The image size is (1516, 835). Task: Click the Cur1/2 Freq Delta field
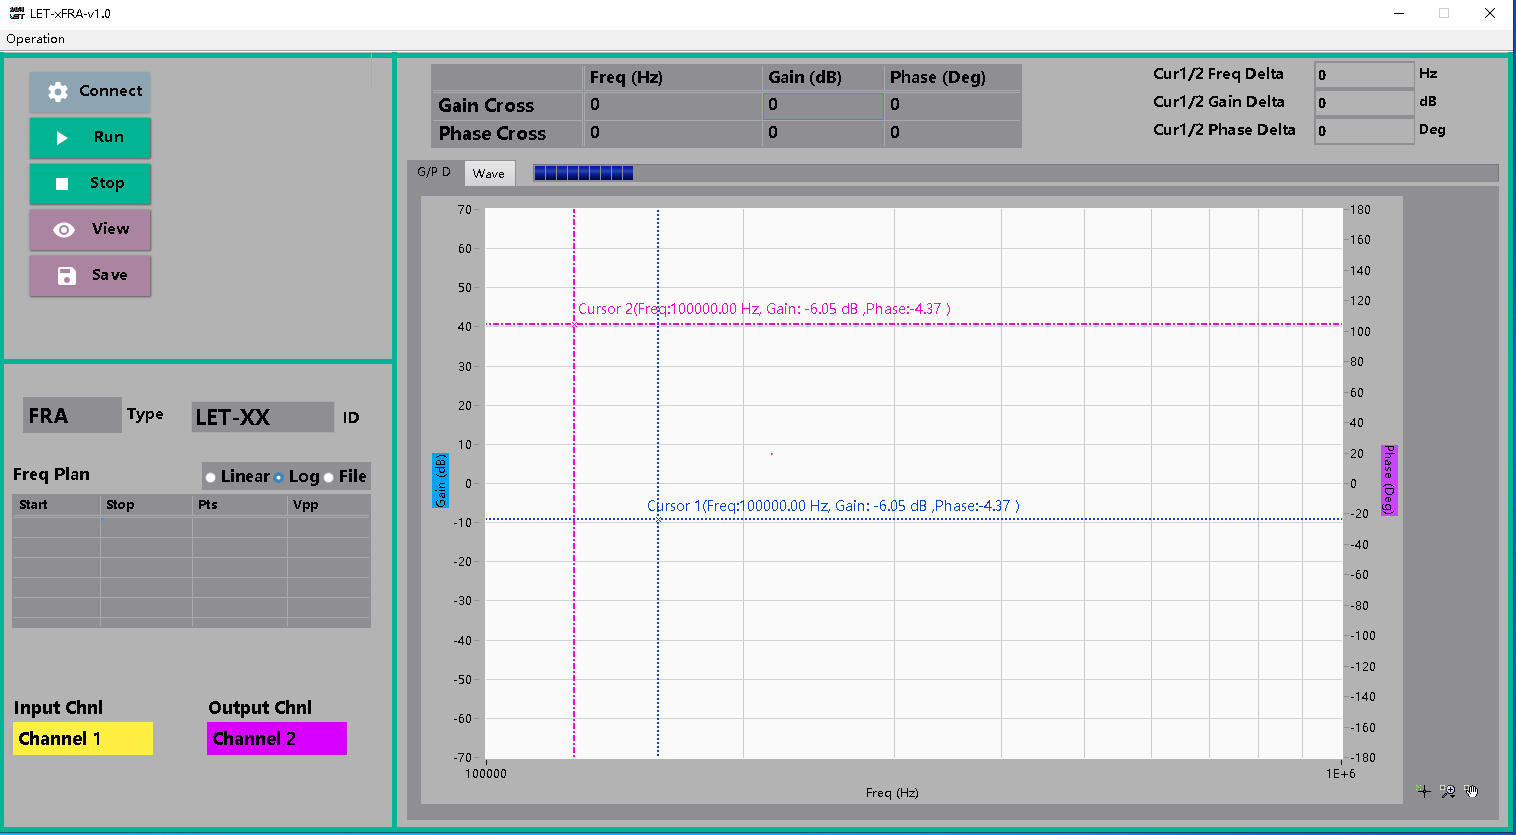pos(1362,75)
